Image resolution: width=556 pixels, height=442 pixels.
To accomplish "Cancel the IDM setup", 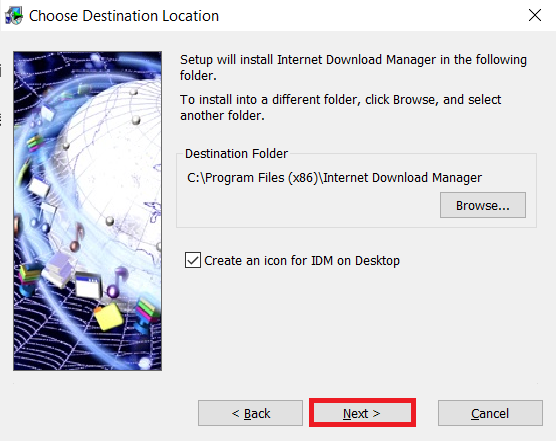I will (x=490, y=413).
